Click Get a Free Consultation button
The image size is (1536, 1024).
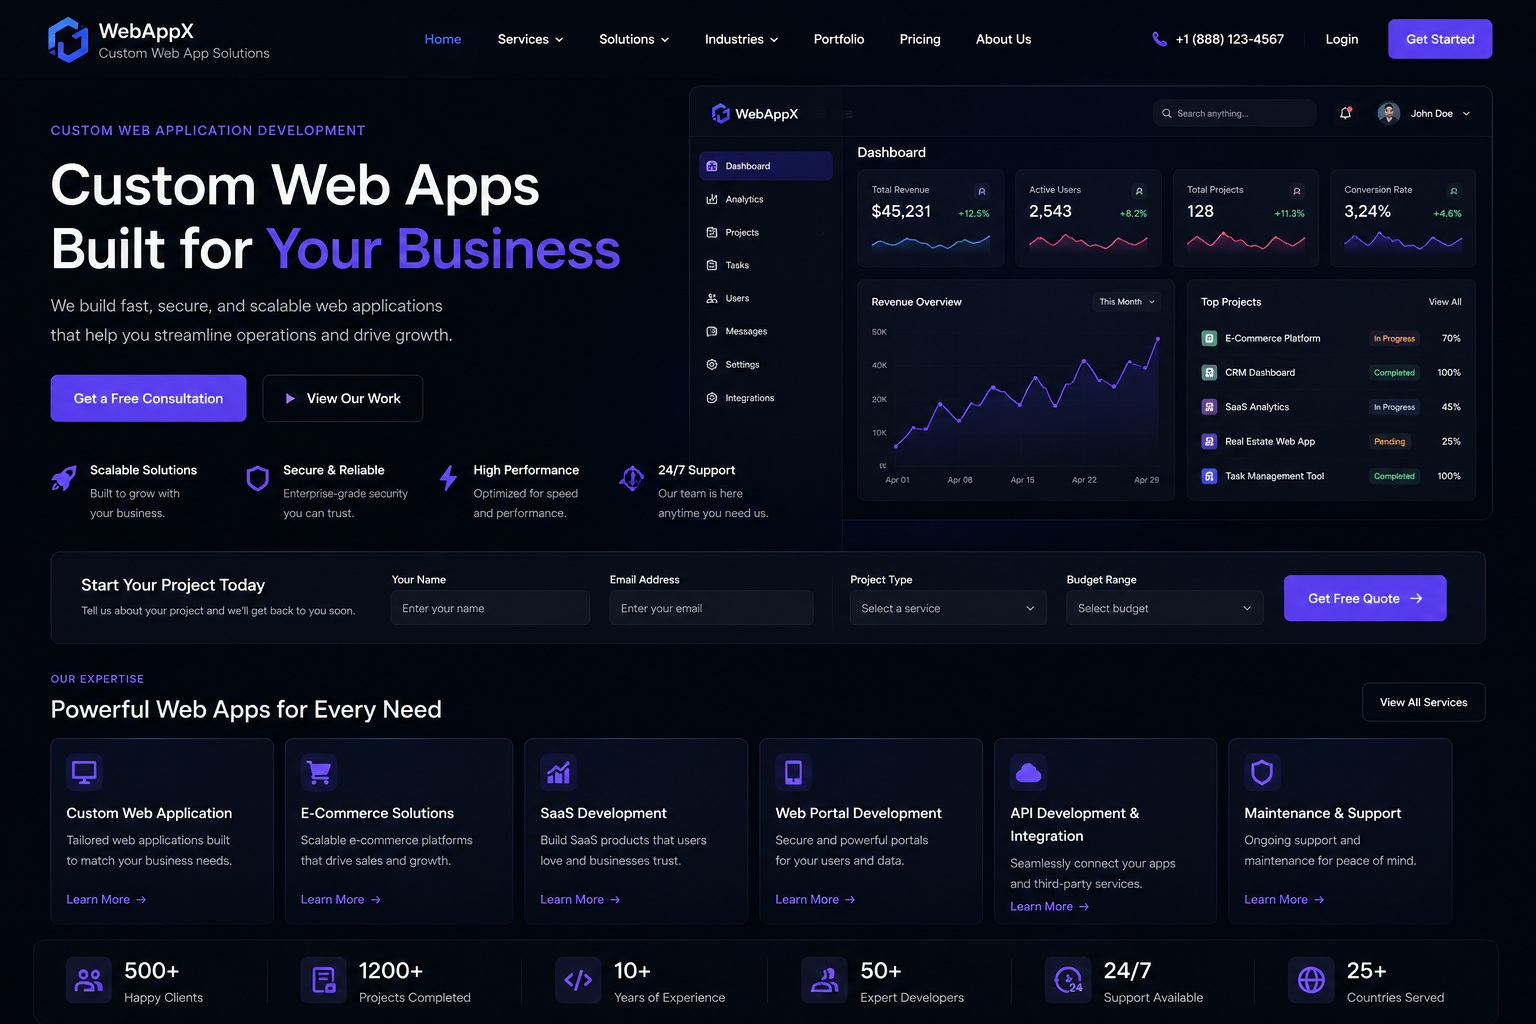point(148,398)
